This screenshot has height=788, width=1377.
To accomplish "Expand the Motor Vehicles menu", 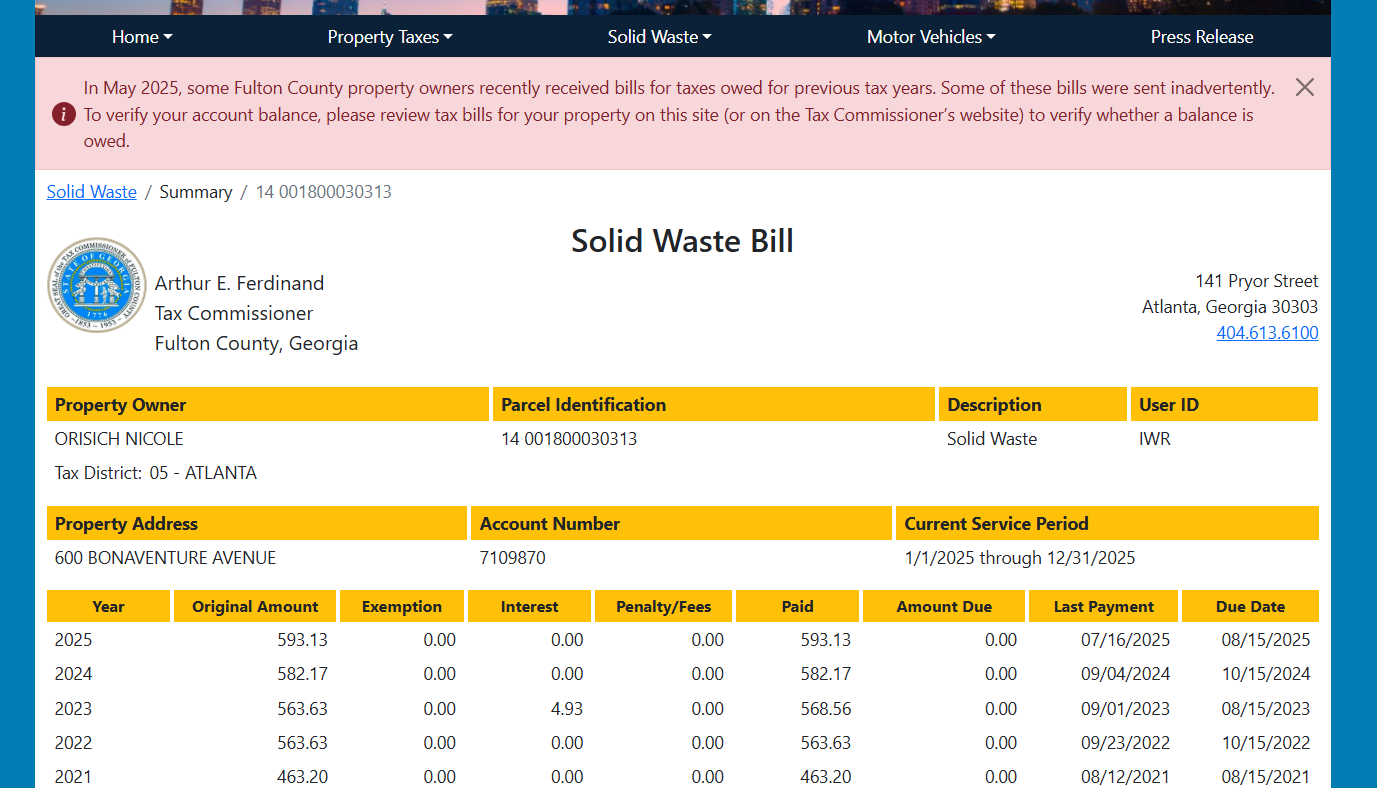I will (x=930, y=37).
